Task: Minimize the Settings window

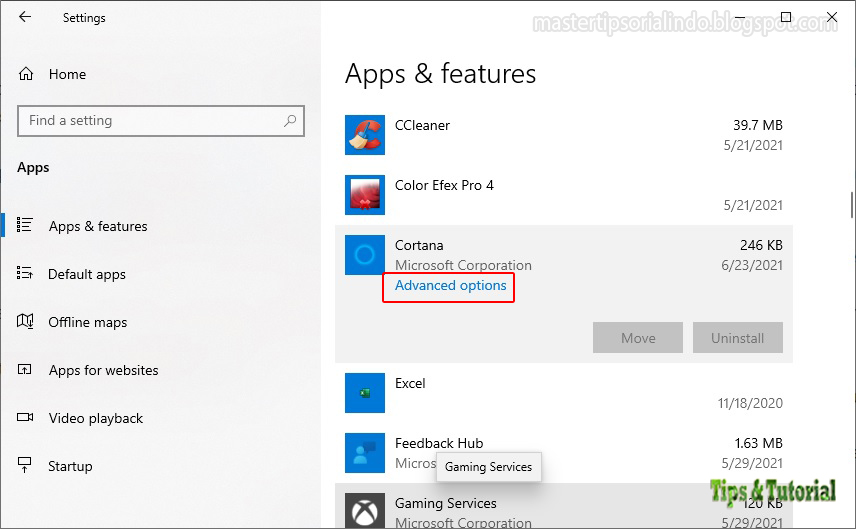Action: click(739, 17)
